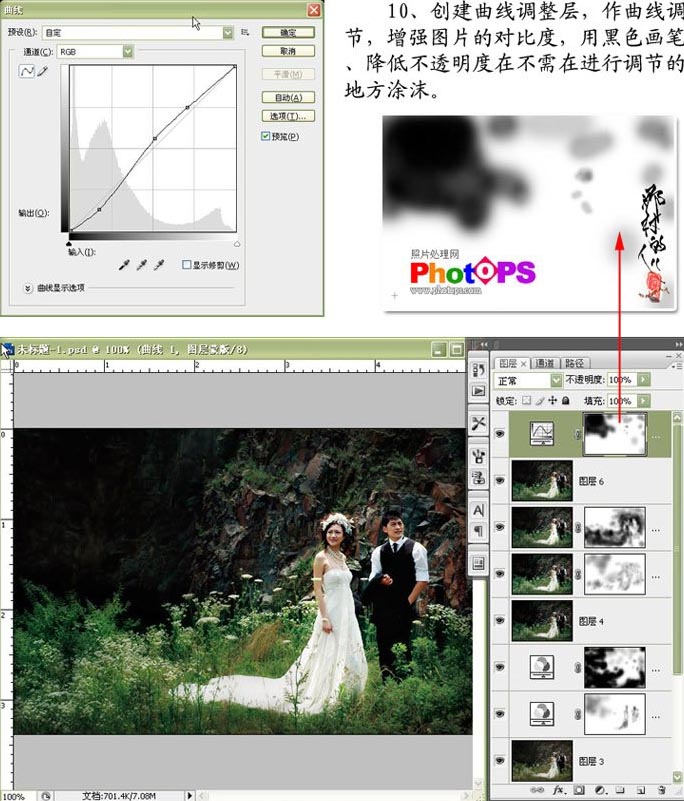Select the curve point editing tool

[27, 71]
